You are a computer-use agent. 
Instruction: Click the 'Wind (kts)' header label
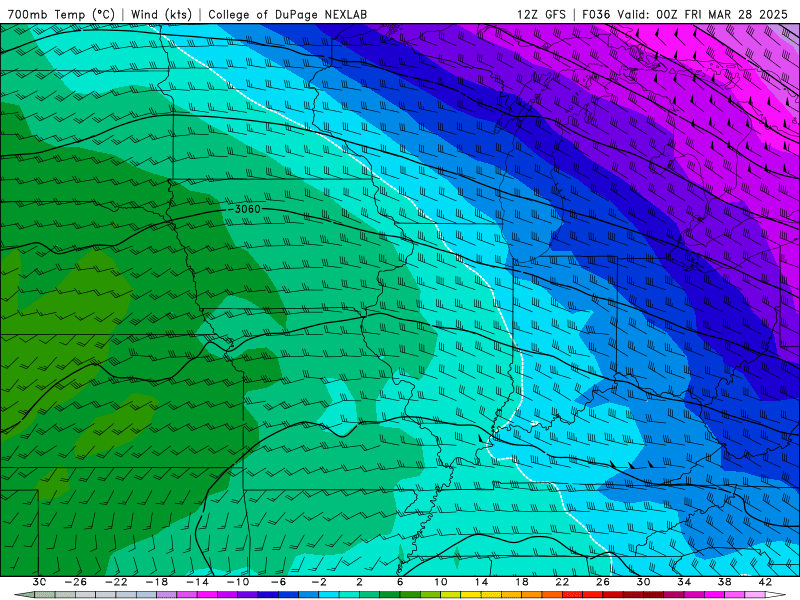coord(161,14)
